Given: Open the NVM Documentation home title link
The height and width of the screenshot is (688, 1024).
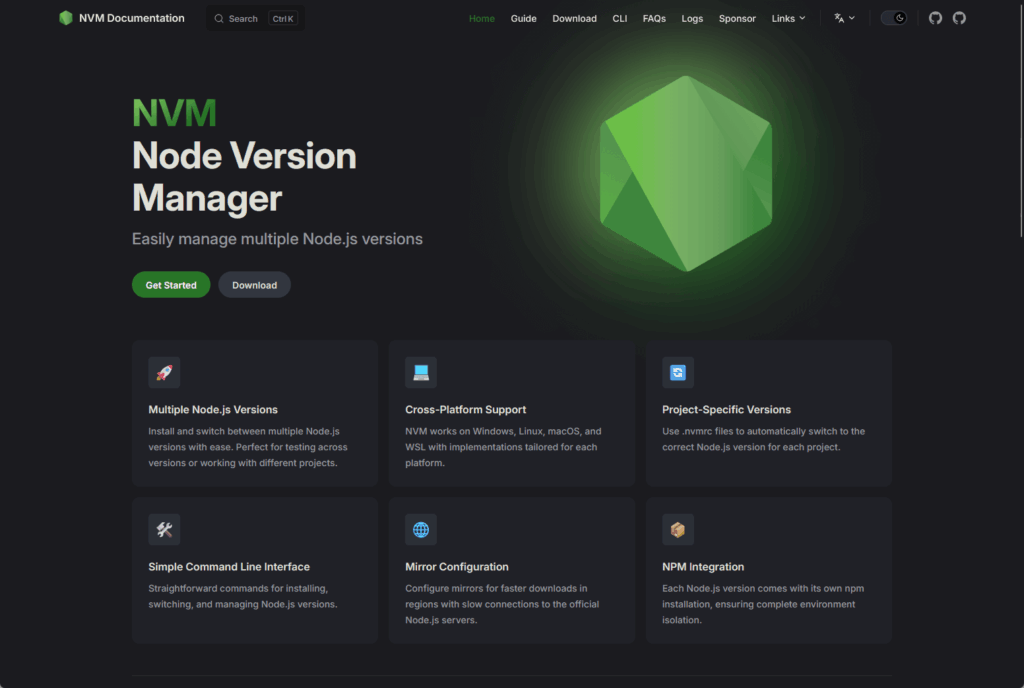Looking at the screenshot, I should [121, 18].
